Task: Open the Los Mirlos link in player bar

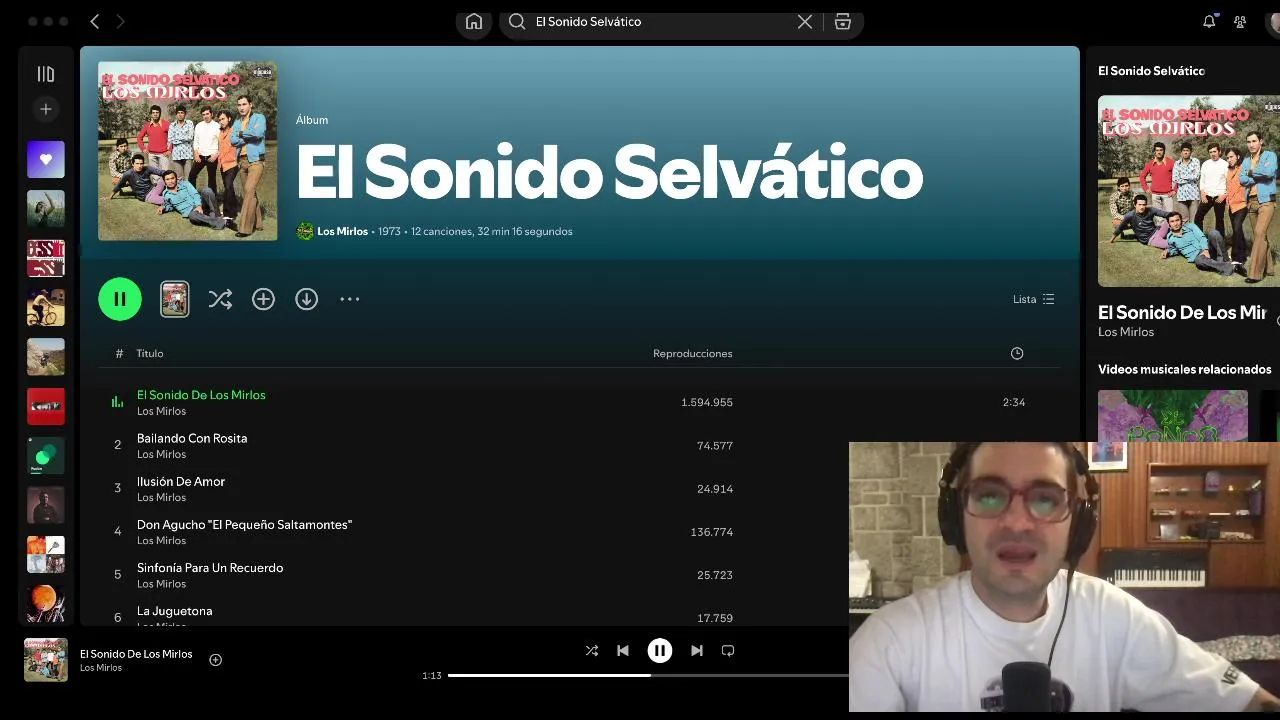Action: [x=101, y=668]
